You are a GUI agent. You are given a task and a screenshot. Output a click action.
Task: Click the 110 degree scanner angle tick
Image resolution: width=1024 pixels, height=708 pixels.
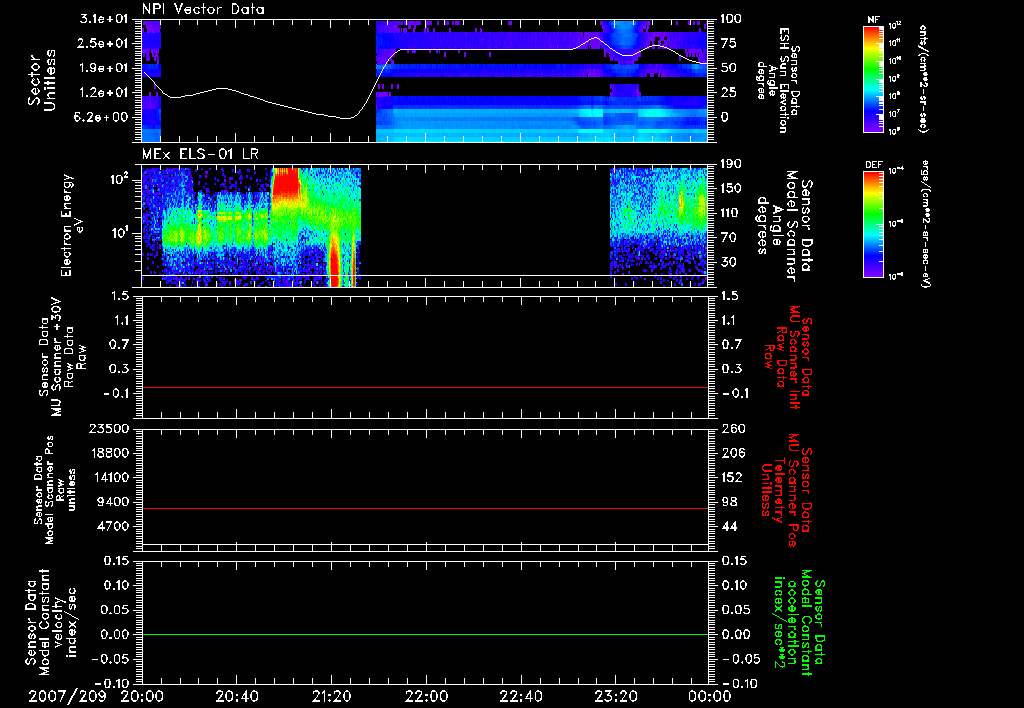tap(731, 213)
